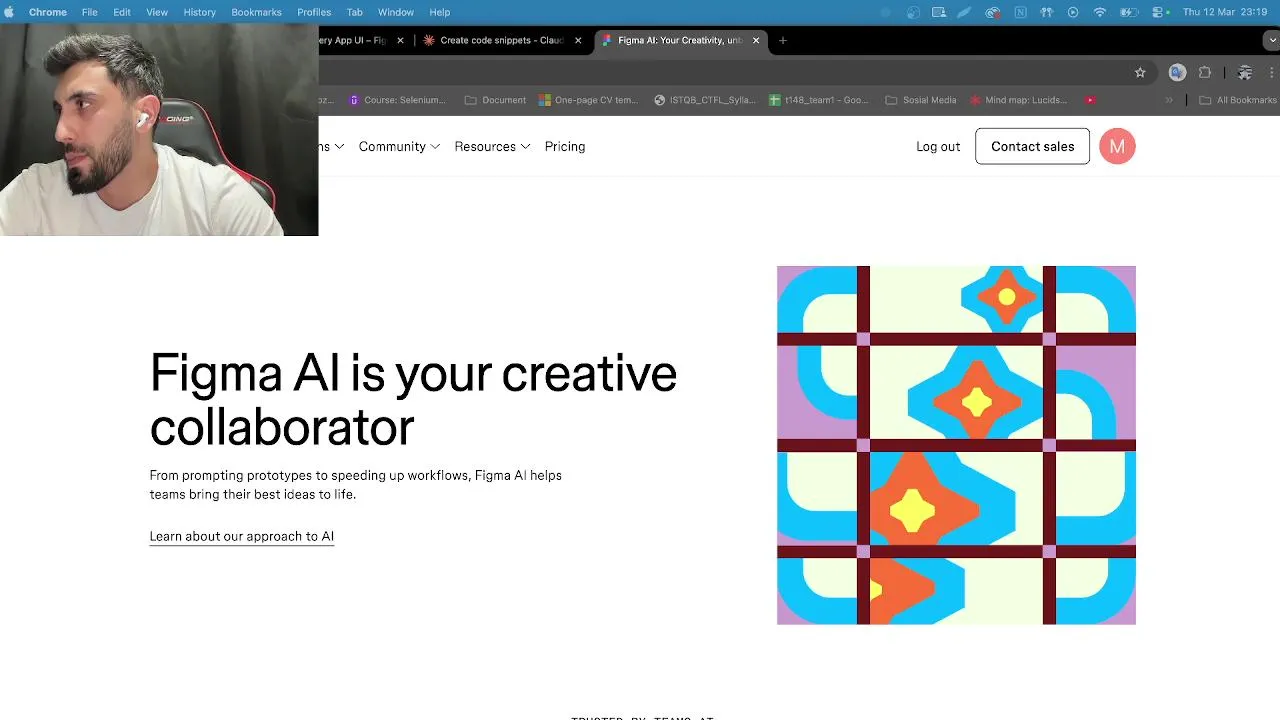Click the Creative Cloud icon in menu bar
The image size is (1280, 720).
993,12
